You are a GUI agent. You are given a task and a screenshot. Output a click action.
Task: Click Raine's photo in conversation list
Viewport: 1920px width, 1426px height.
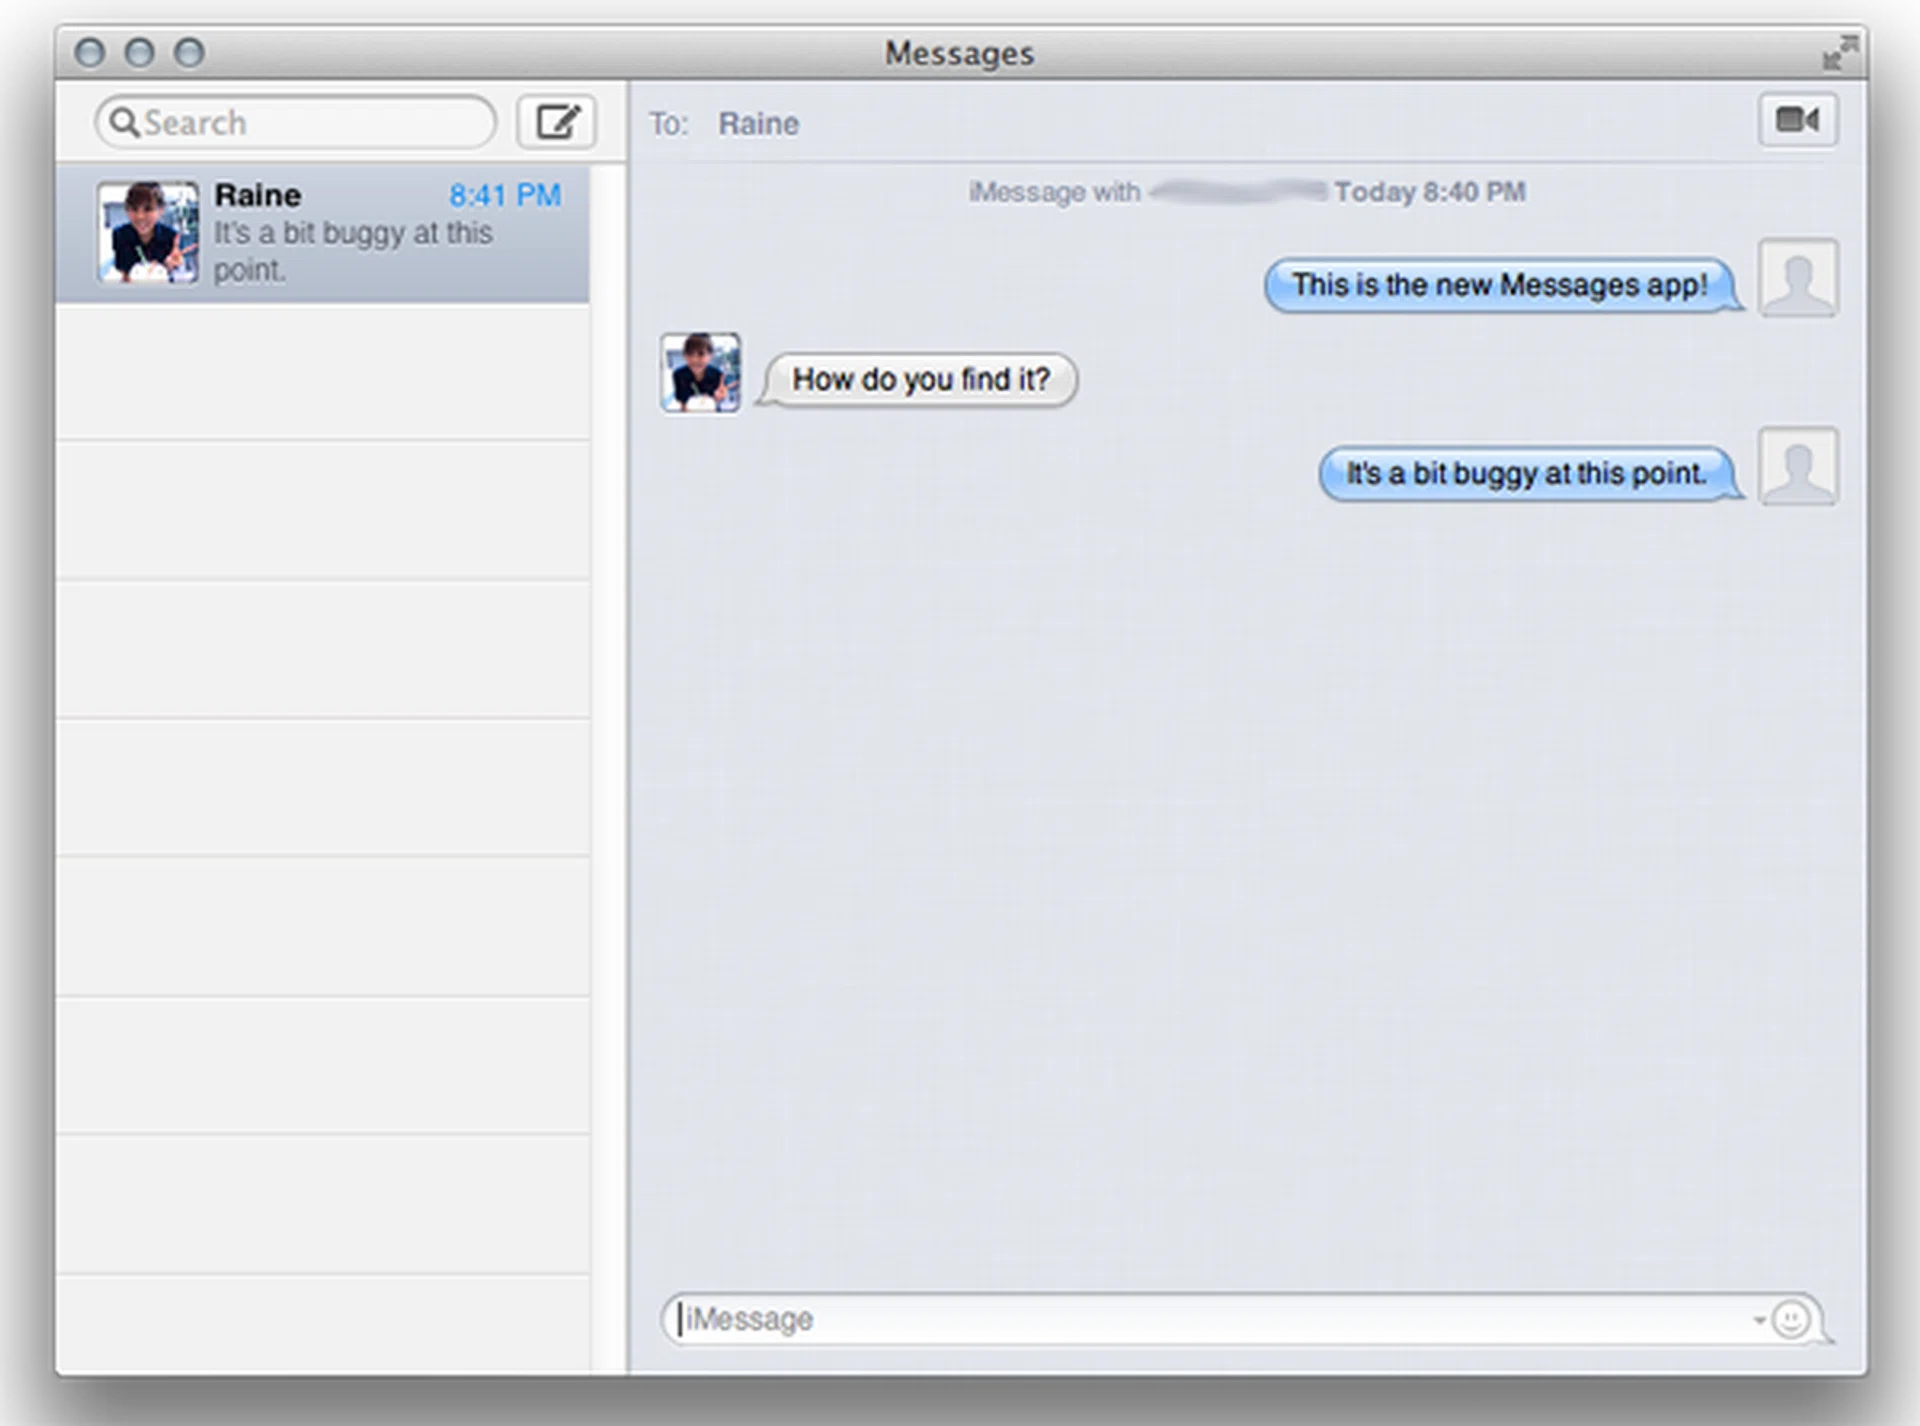pos(148,232)
